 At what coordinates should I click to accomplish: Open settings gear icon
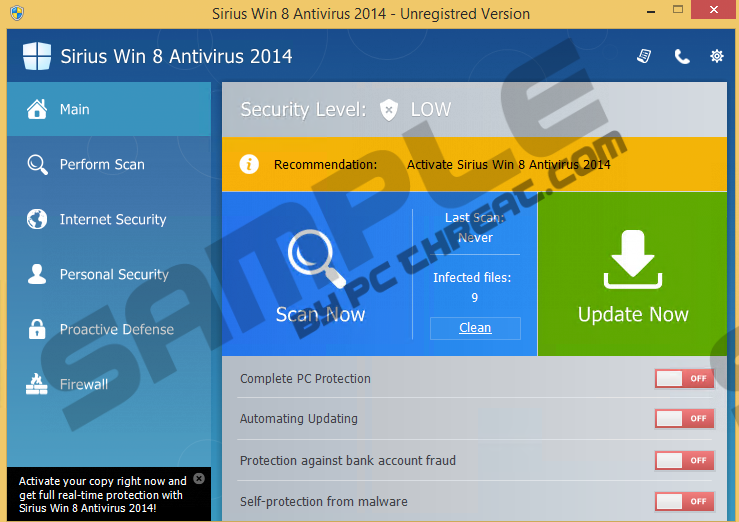[x=717, y=56]
